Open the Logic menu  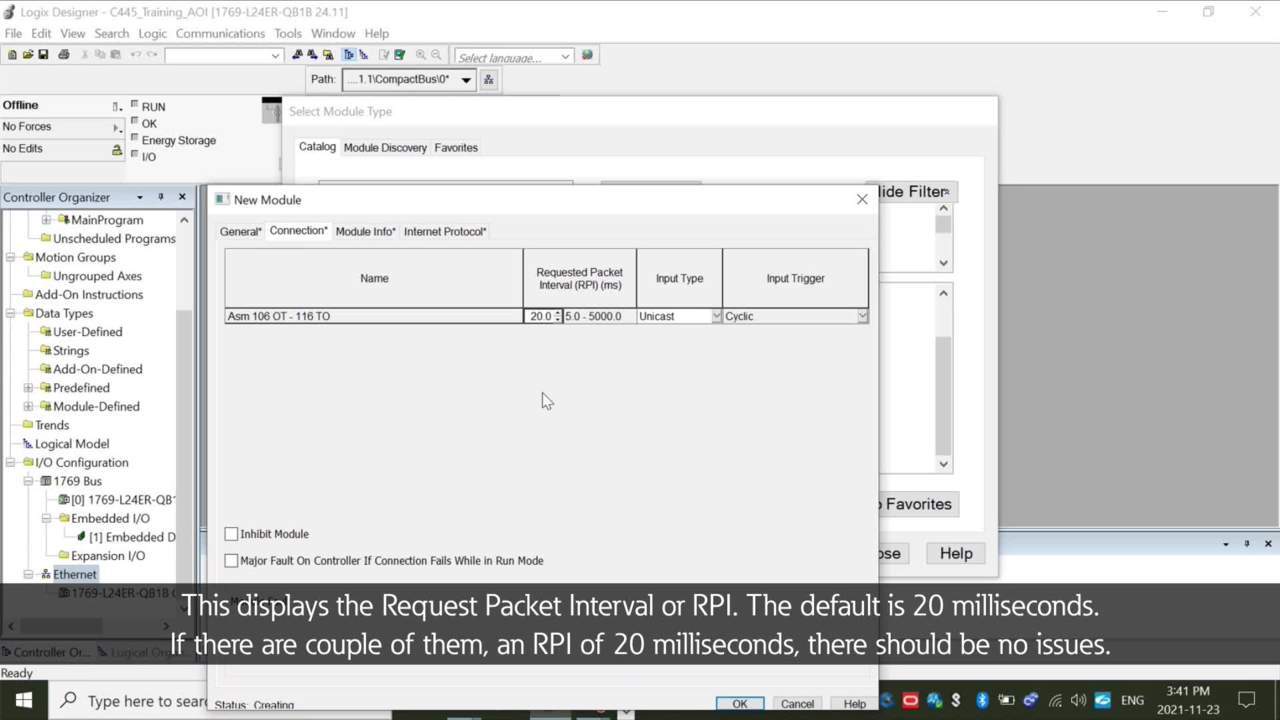[152, 33]
